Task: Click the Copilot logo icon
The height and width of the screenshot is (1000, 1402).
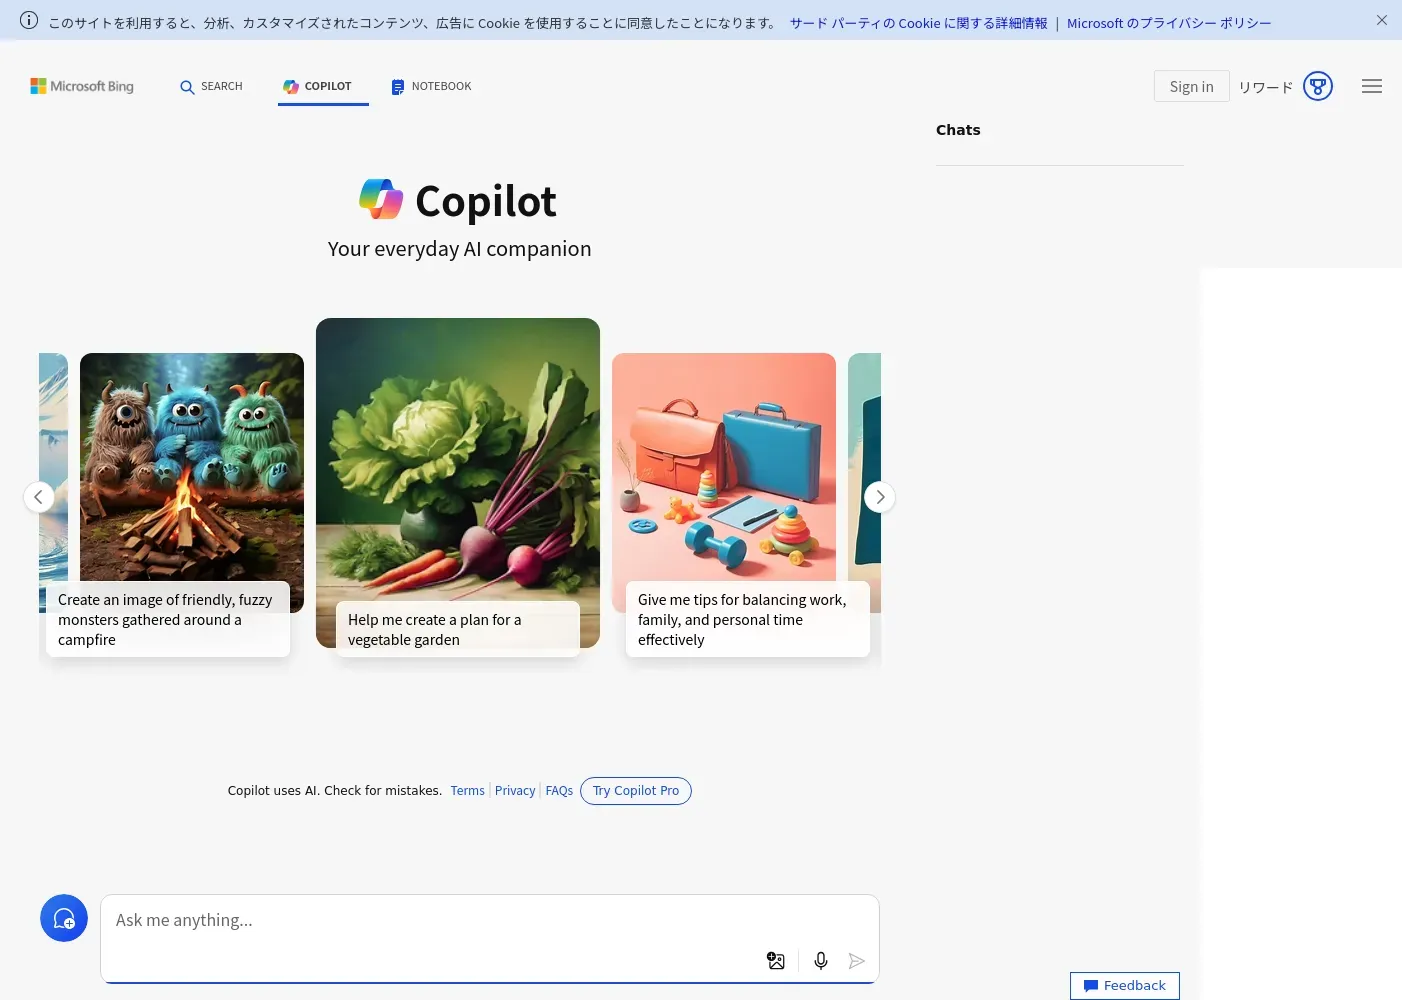Action: (x=381, y=199)
